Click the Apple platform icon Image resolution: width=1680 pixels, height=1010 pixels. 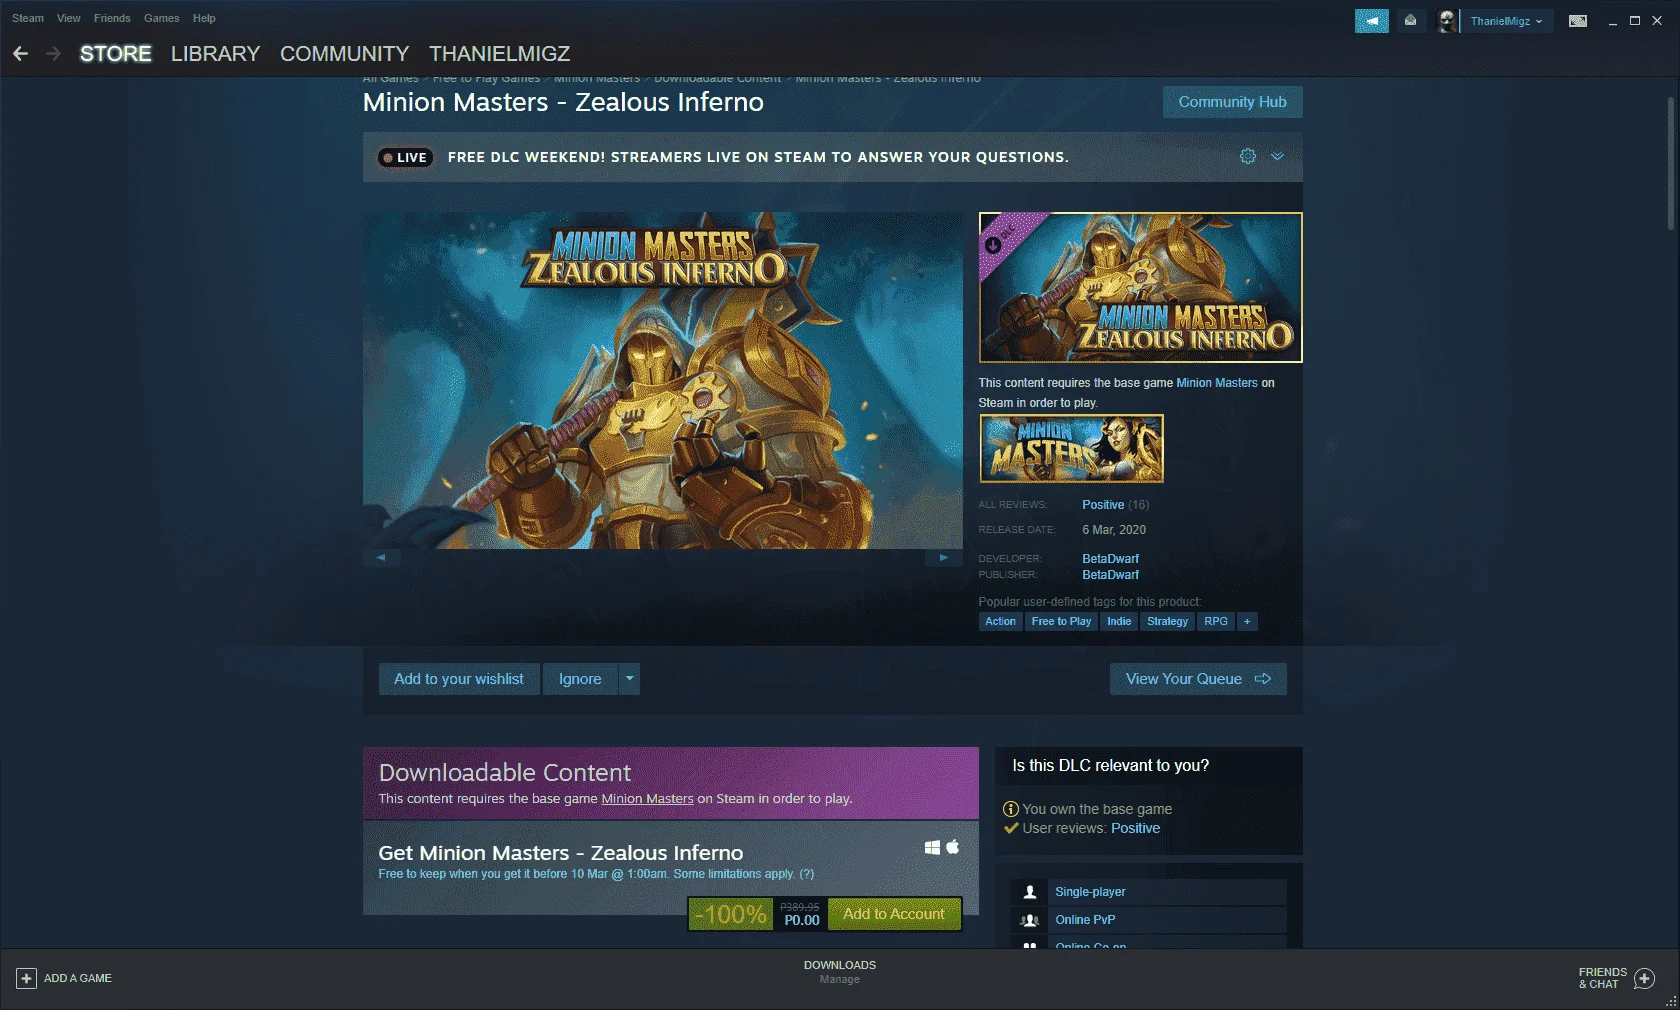coord(953,847)
